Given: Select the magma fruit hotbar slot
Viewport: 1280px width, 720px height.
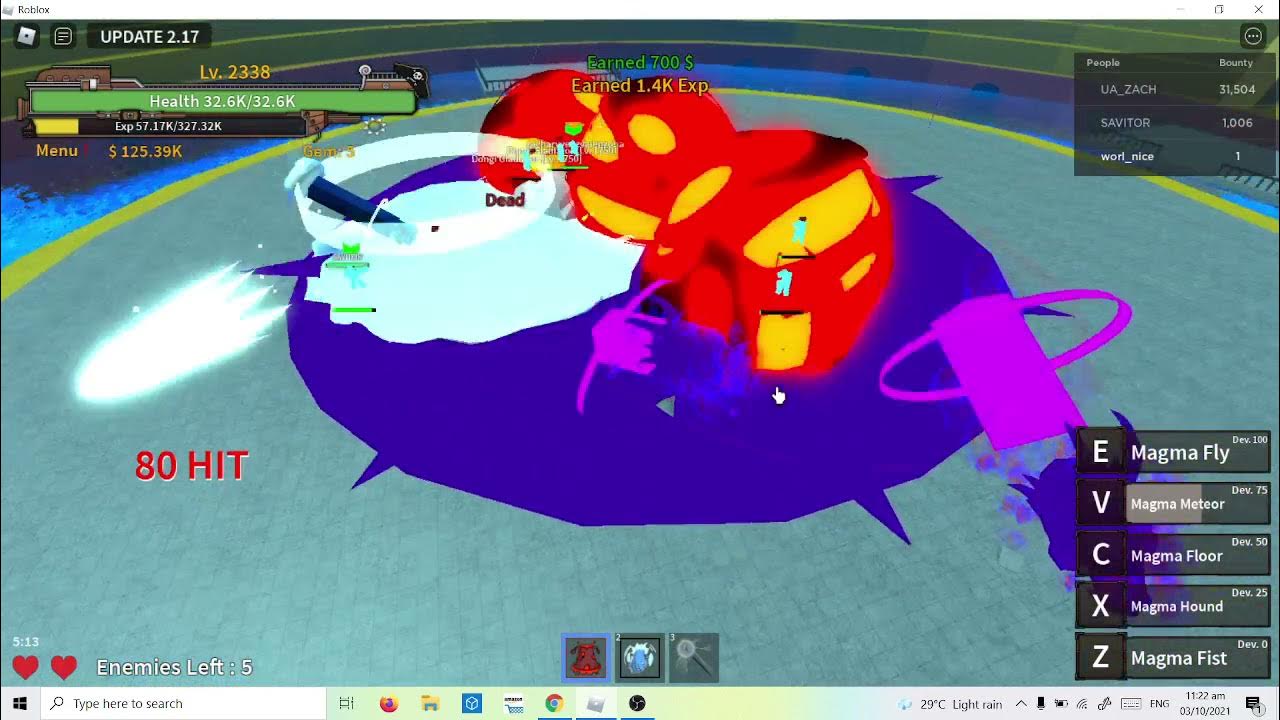Looking at the screenshot, I should pyautogui.click(x=586, y=658).
